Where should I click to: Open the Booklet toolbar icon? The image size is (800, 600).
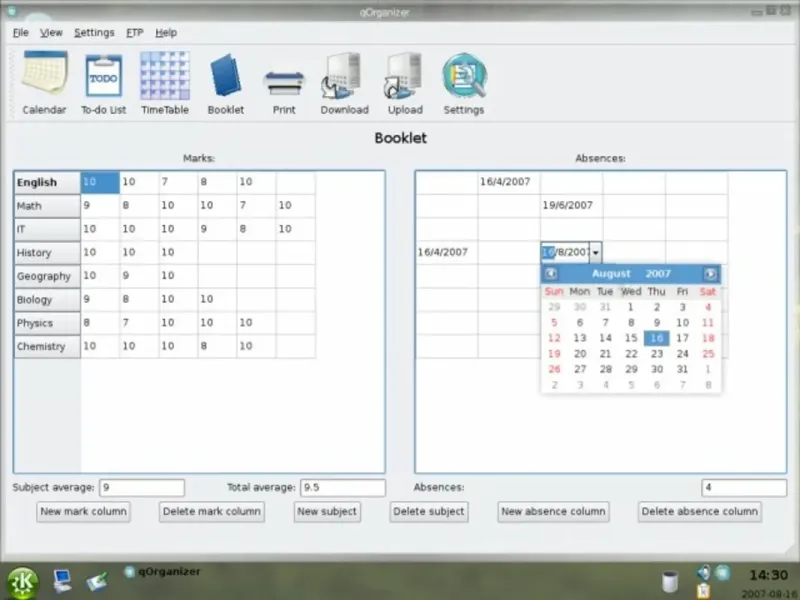226,83
